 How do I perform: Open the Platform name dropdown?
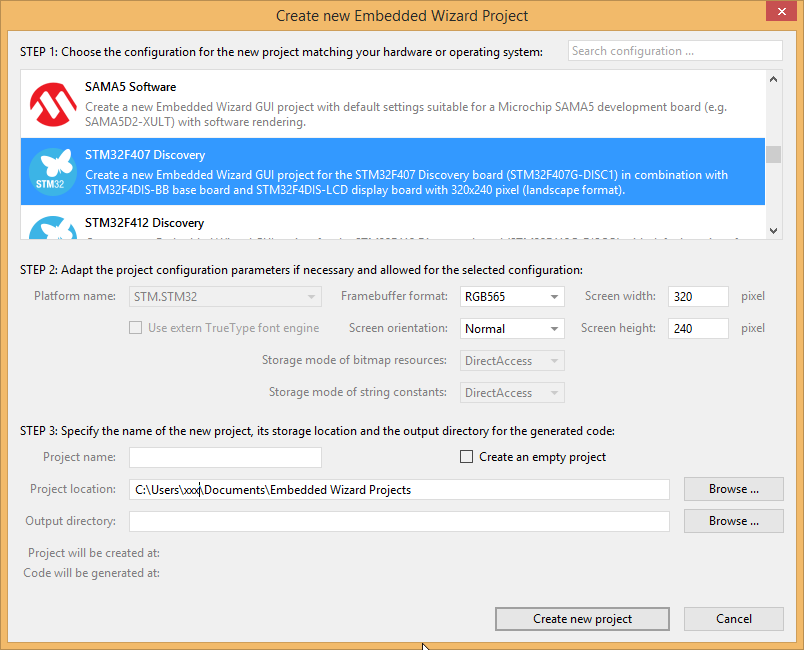tap(225, 297)
